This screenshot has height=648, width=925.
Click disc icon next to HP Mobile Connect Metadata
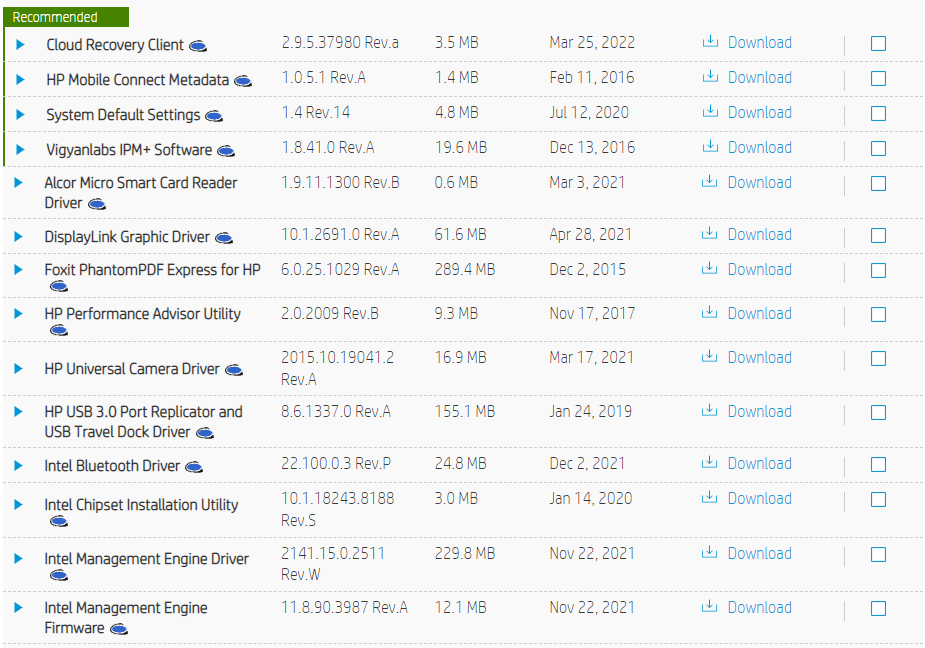click(242, 81)
